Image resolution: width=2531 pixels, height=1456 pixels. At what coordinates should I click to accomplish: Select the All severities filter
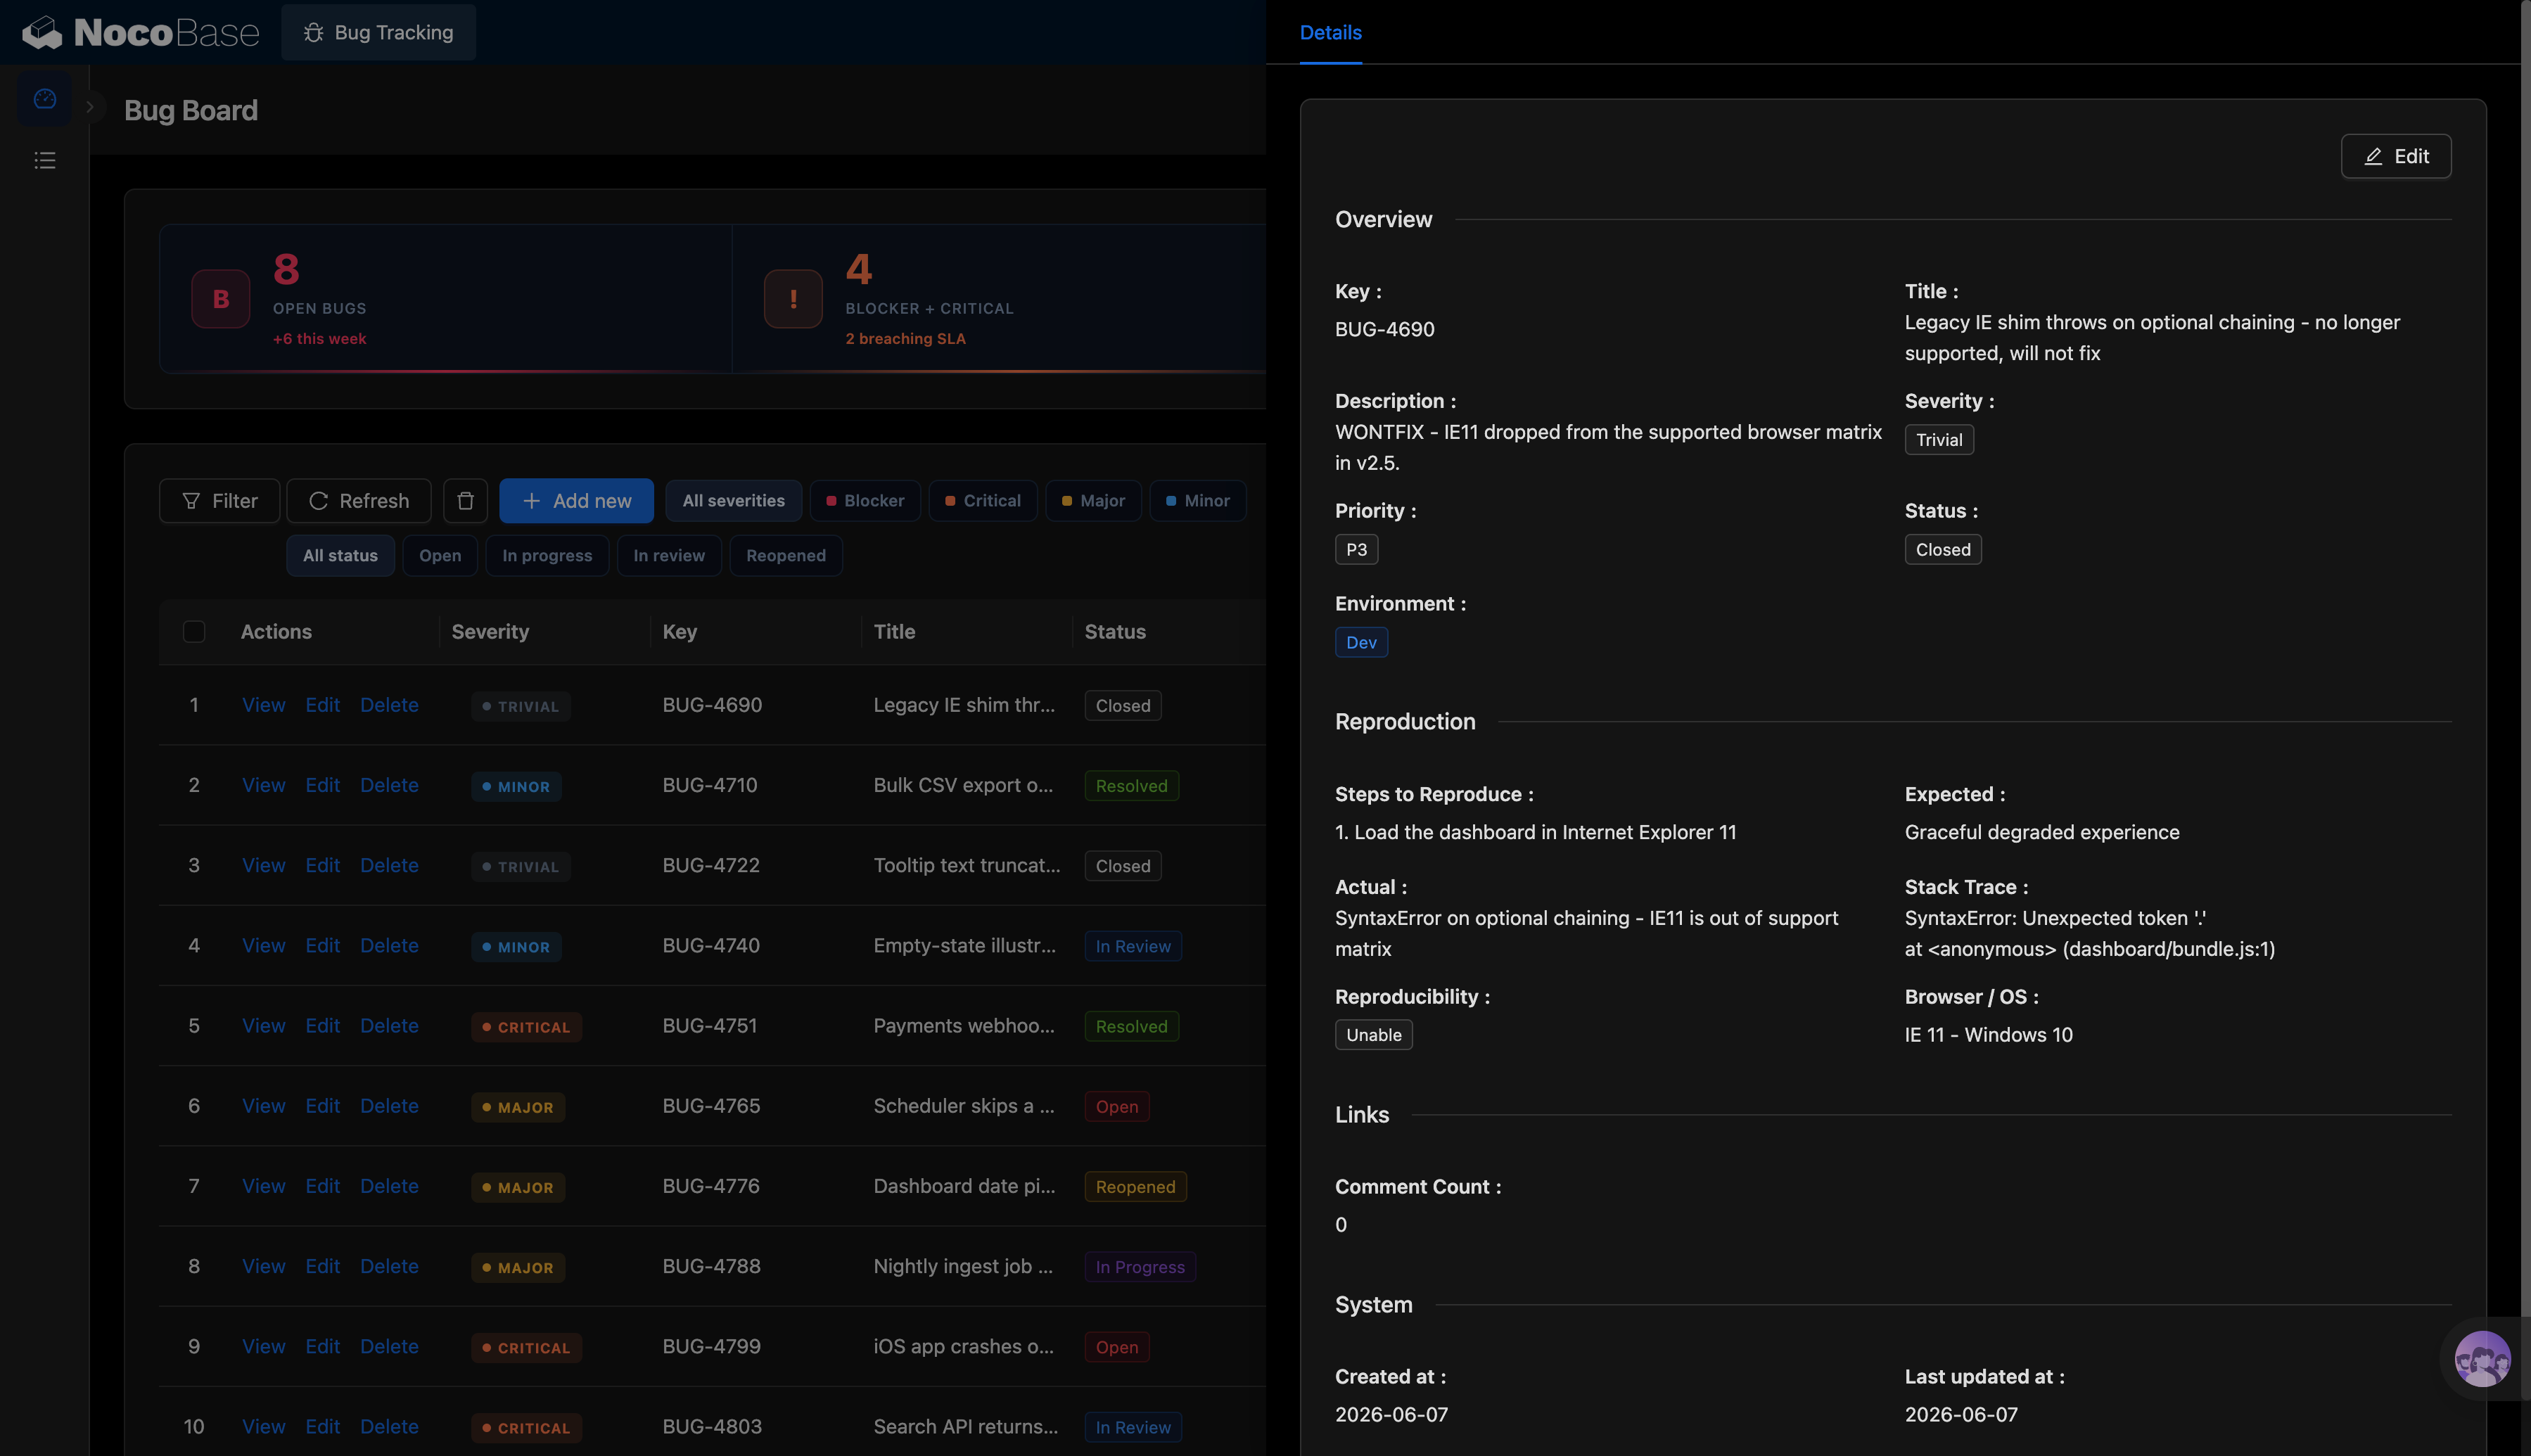[733, 501]
